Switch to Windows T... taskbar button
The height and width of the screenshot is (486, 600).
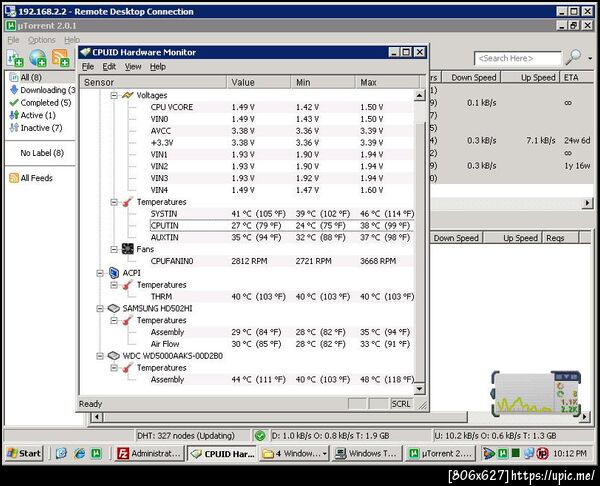coord(367,454)
